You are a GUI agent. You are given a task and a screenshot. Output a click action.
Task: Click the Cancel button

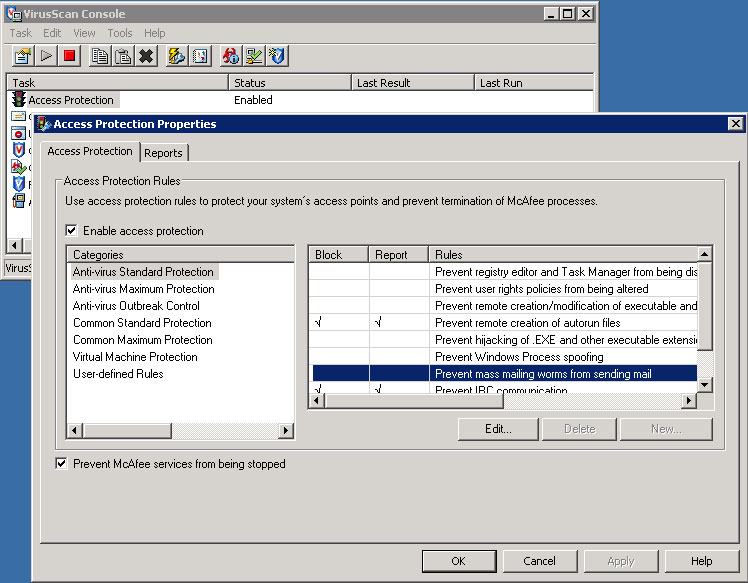pos(540,561)
